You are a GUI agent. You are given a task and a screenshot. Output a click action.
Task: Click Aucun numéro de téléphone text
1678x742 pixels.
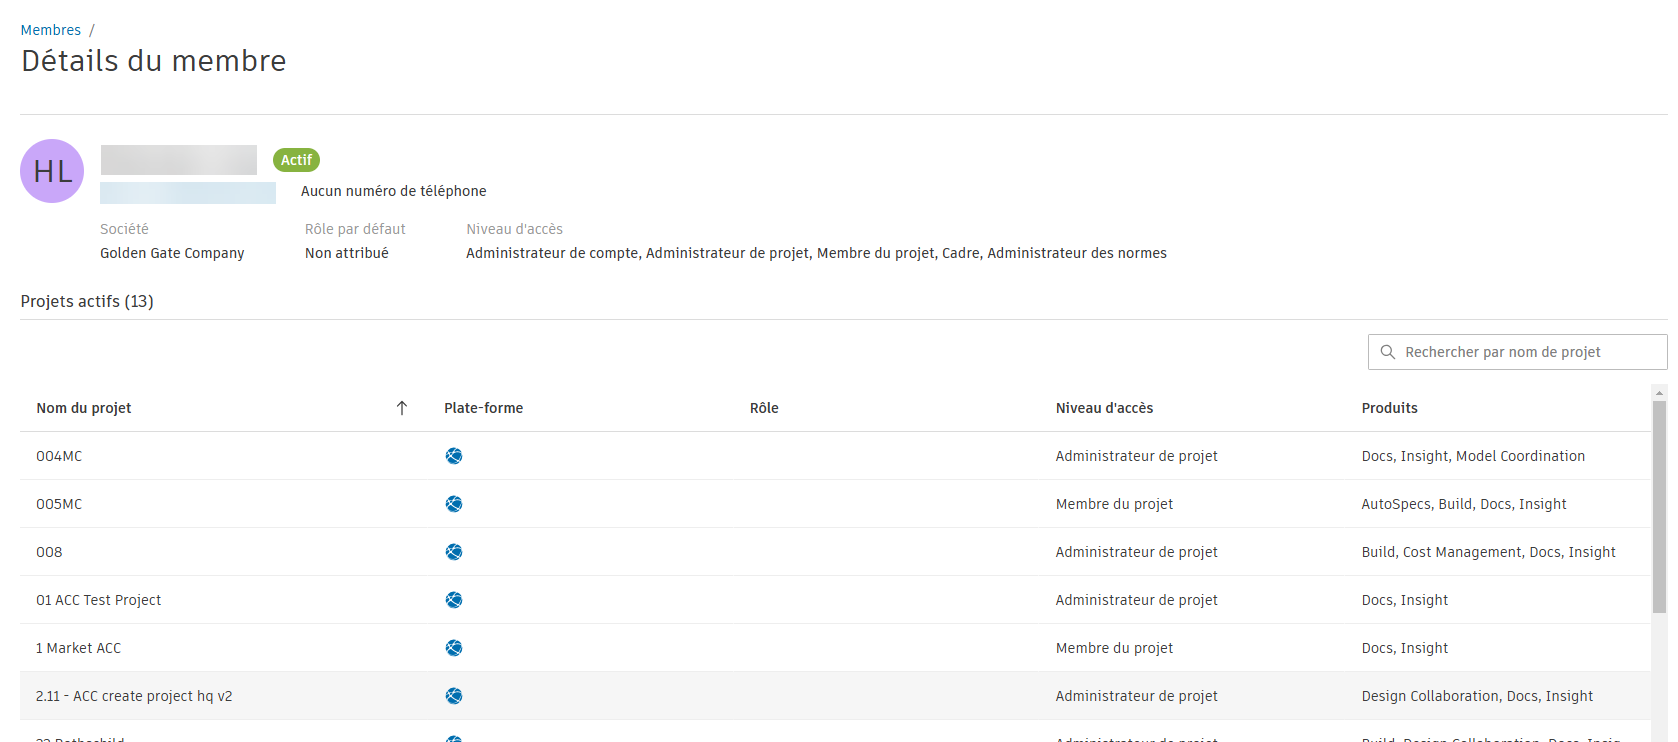tap(394, 191)
